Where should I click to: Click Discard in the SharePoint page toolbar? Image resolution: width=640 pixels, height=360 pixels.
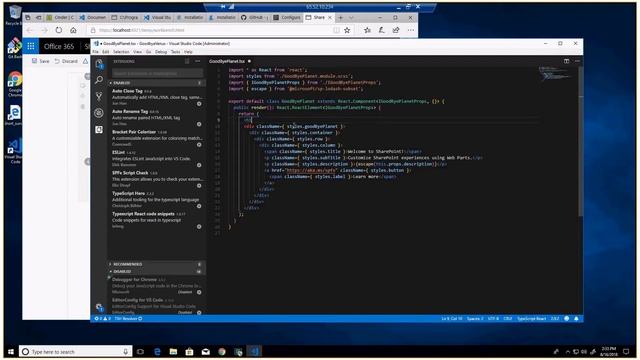66,61
